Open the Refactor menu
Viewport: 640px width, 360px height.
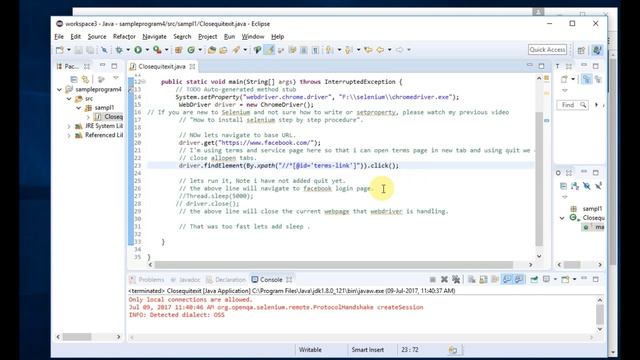click(x=124, y=36)
